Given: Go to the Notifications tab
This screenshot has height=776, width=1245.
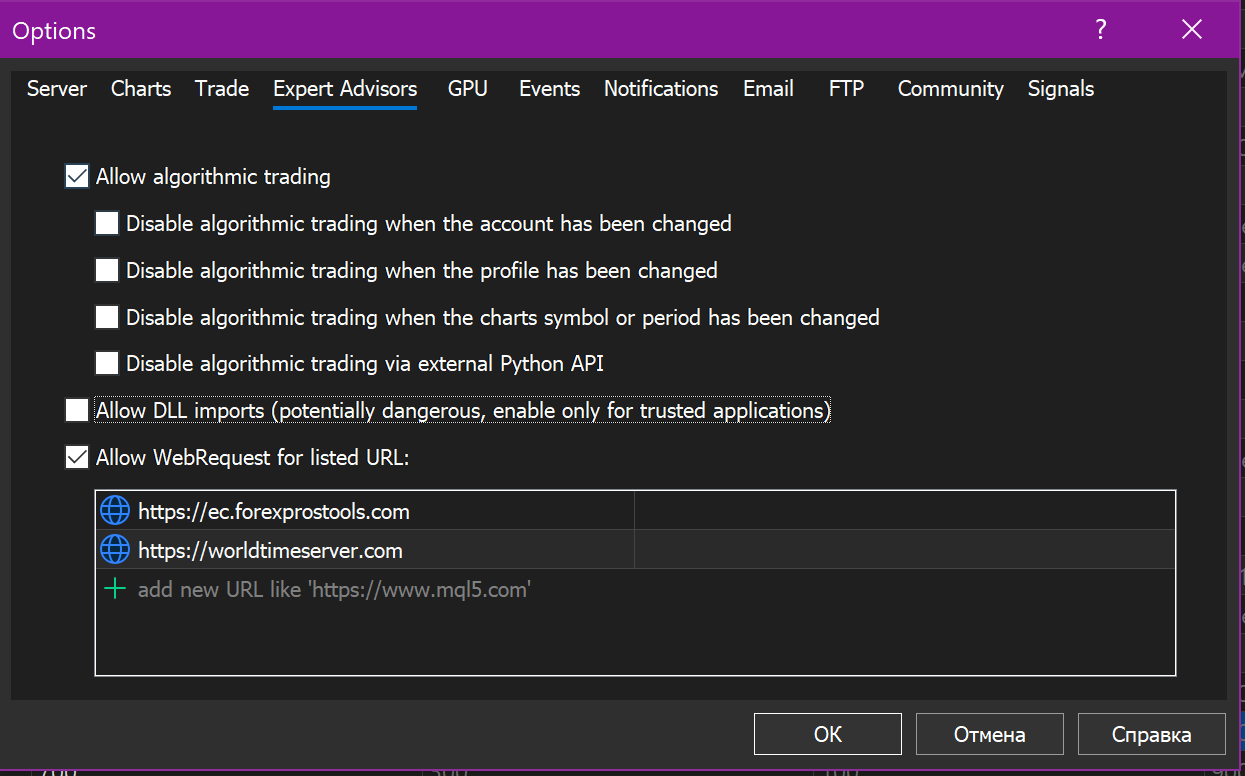Looking at the screenshot, I should pos(661,89).
